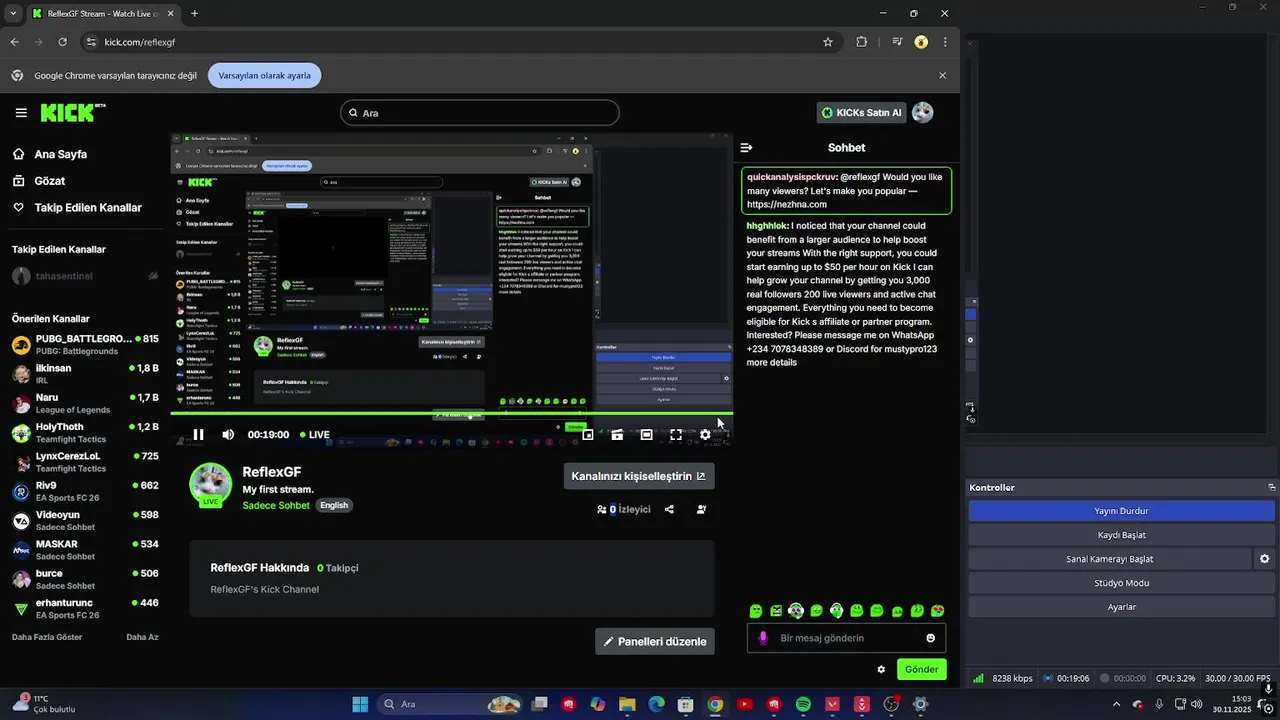
Task: Click Panelleri düzenle button
Action: tap(655, 641)
